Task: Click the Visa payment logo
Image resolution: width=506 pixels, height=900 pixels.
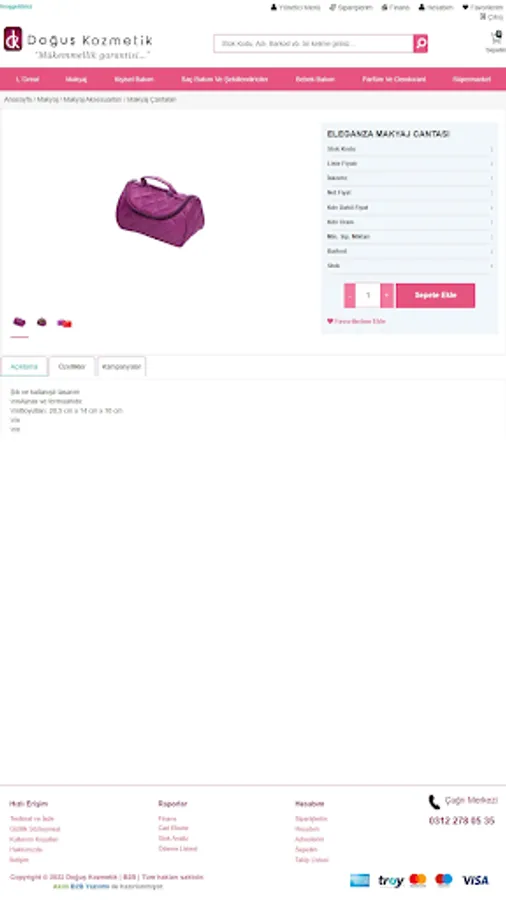Action: 476,880
